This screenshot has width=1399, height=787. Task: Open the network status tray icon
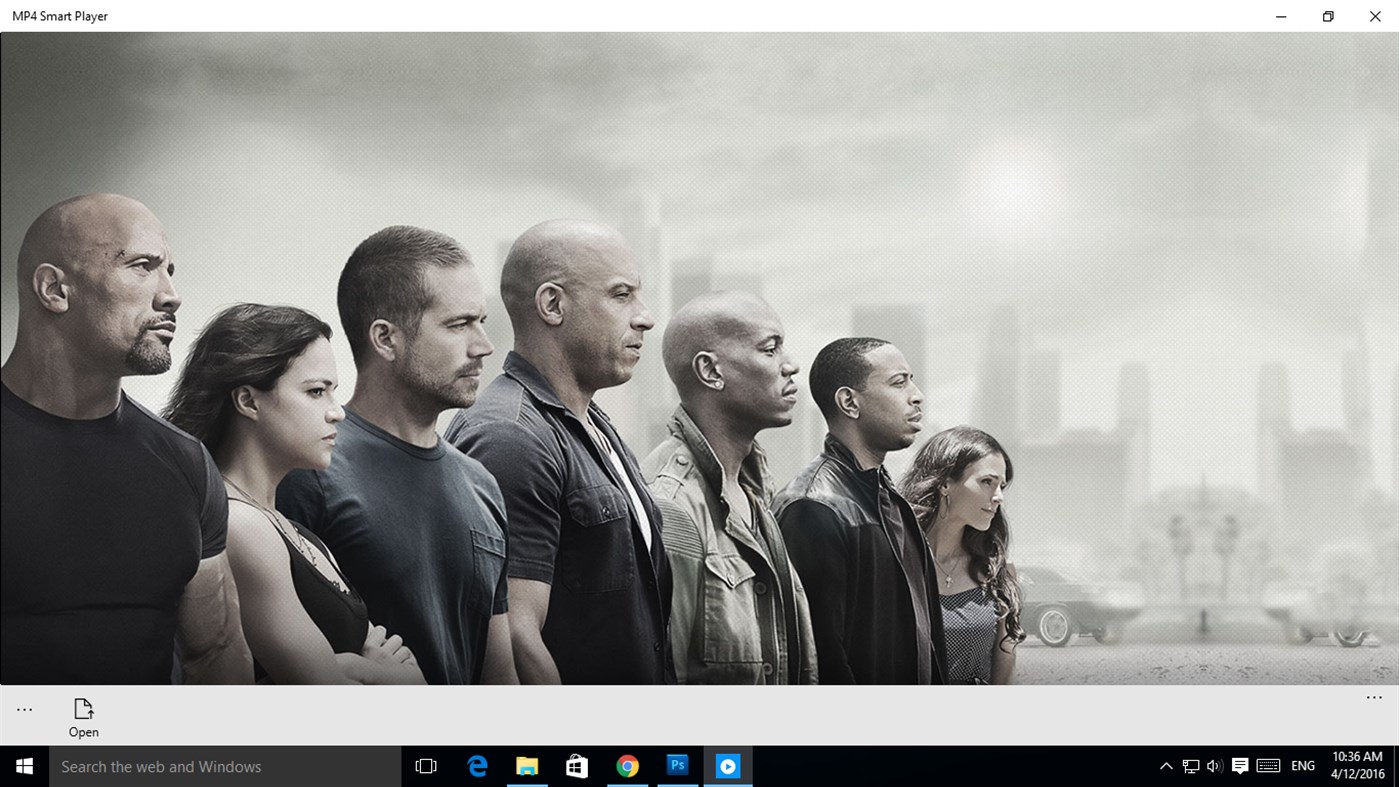(x=1190, y=766)
